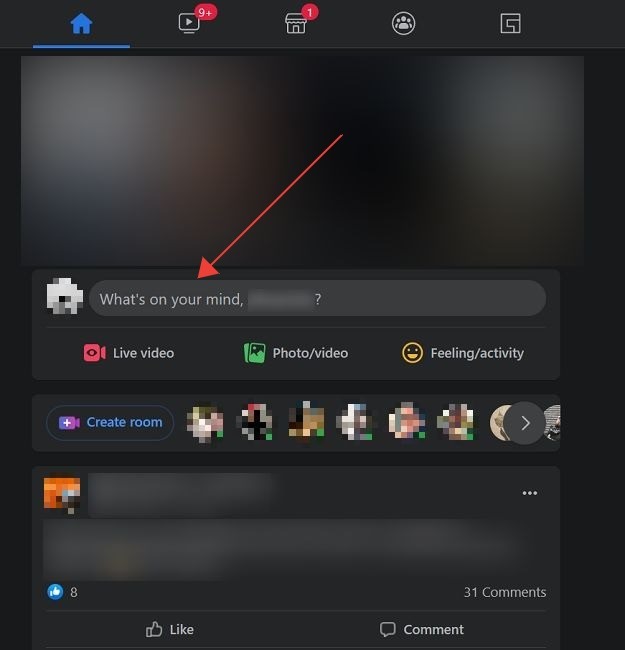Open the Marketplace tab
Screen dimensions: 625x650
tap(296, 24)
